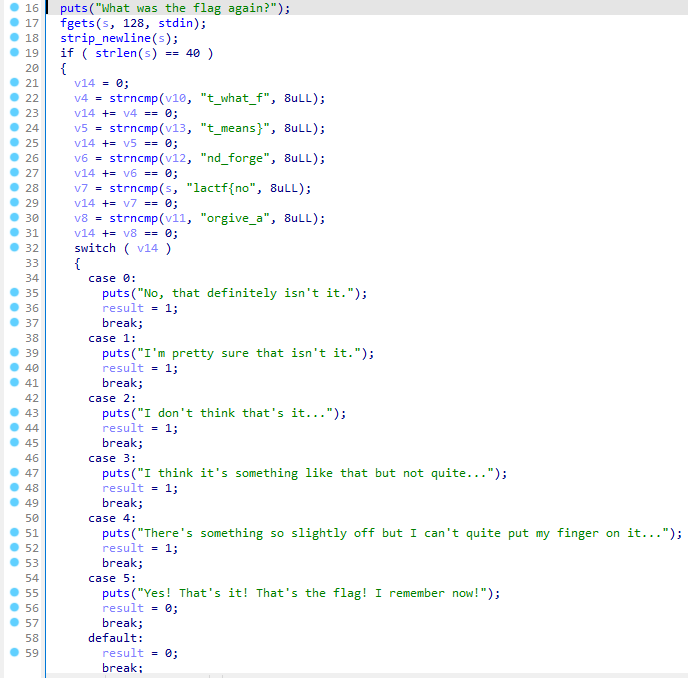
Task: Click the strlen function call
Action: 116,53
